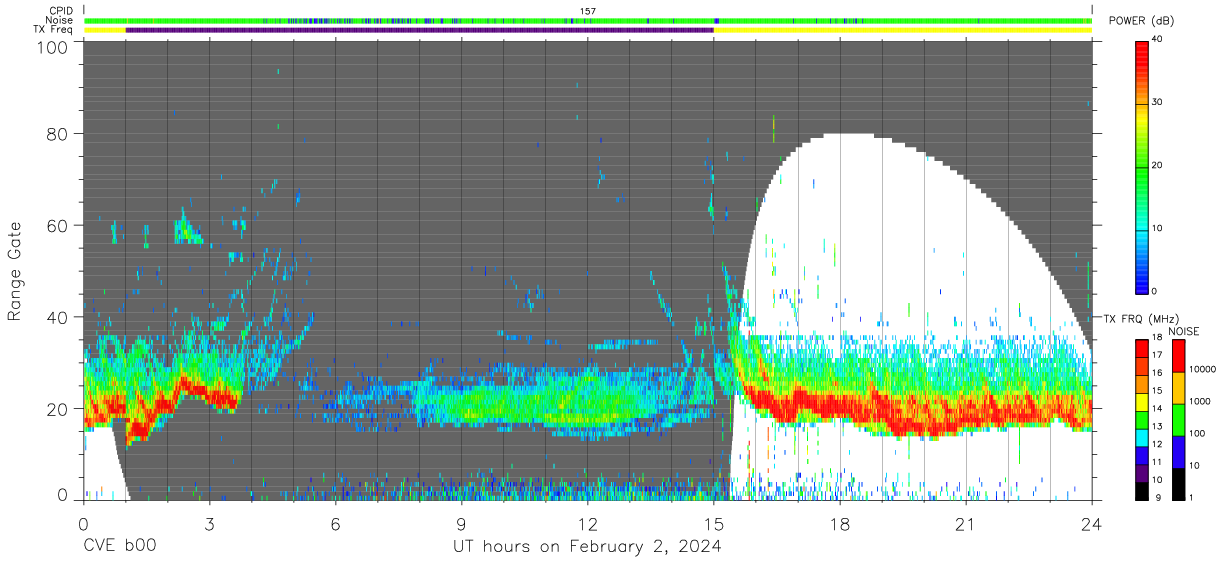The image size is (1228, 567).
Task: Click the green middle of the power colorbar
Action: 1142,170
